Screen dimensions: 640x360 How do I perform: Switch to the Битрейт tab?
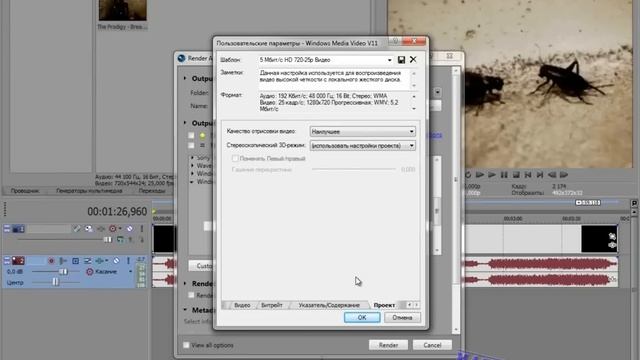point(272,305)
